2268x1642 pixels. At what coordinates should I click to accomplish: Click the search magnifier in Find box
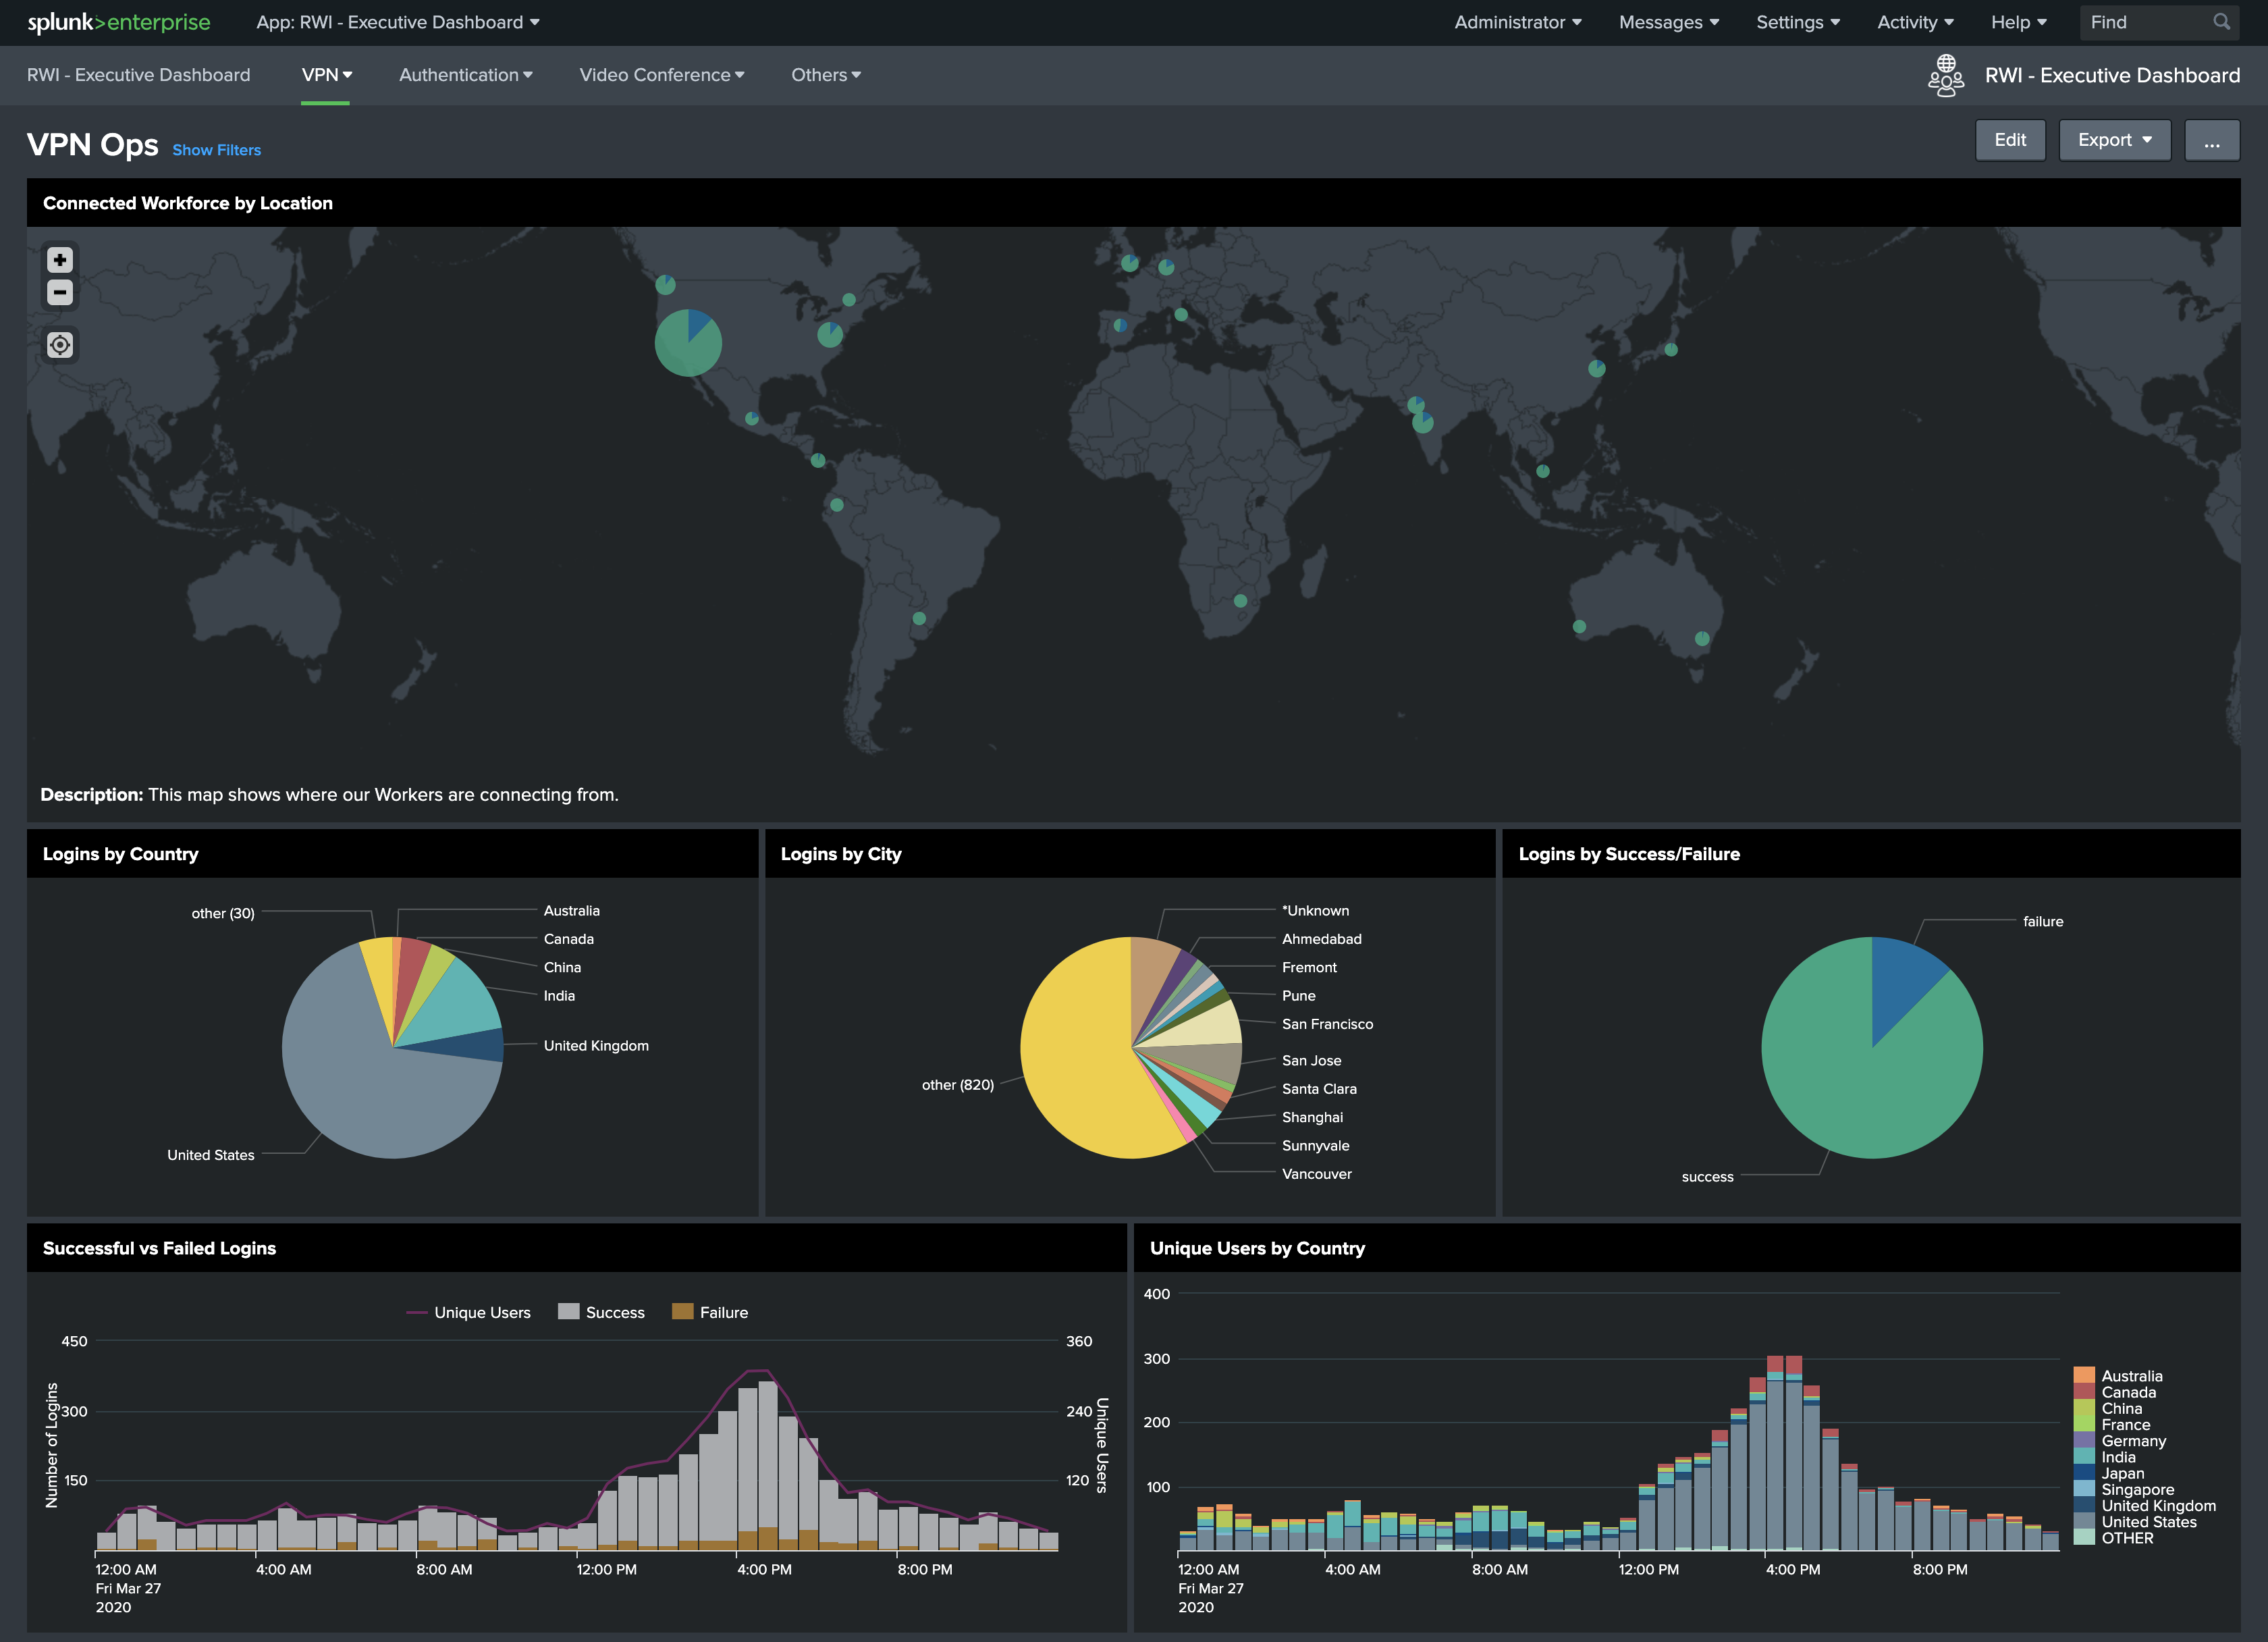pos(2221,22)
